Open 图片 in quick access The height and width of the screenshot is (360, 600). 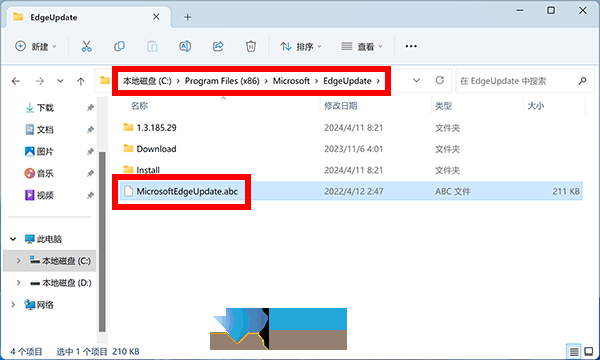tap(45, 152)
